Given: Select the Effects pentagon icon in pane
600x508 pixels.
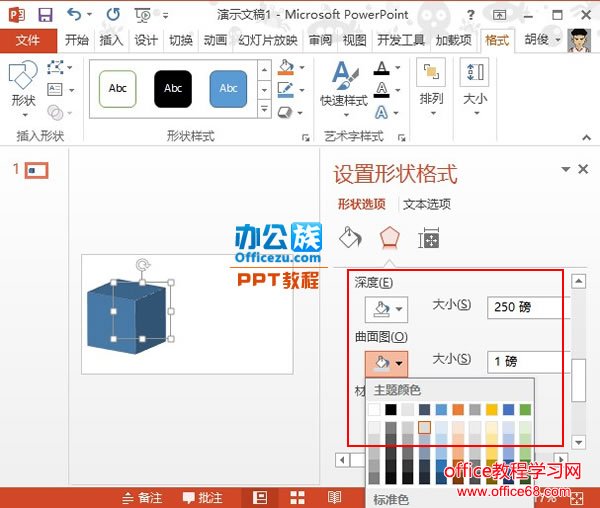Looking at the screenshot, I should [390, 238].
